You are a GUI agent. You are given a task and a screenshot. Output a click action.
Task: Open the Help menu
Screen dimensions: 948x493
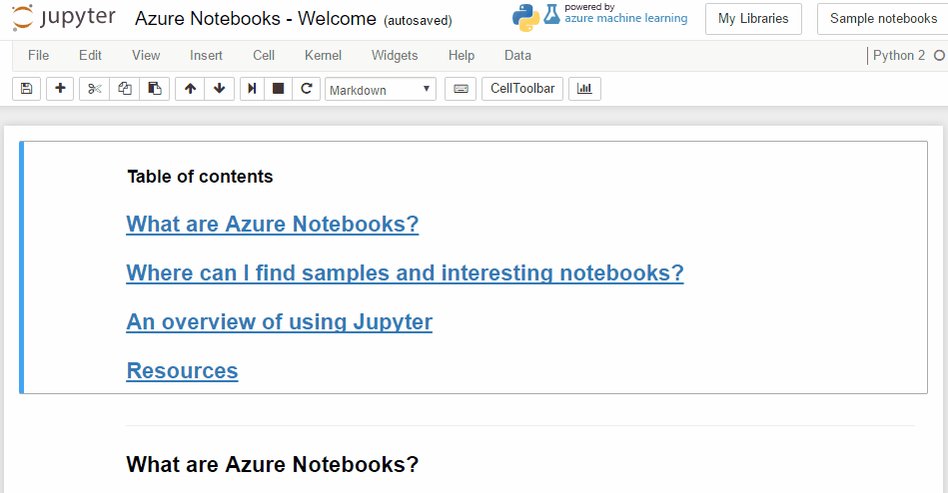coord(461,56)
